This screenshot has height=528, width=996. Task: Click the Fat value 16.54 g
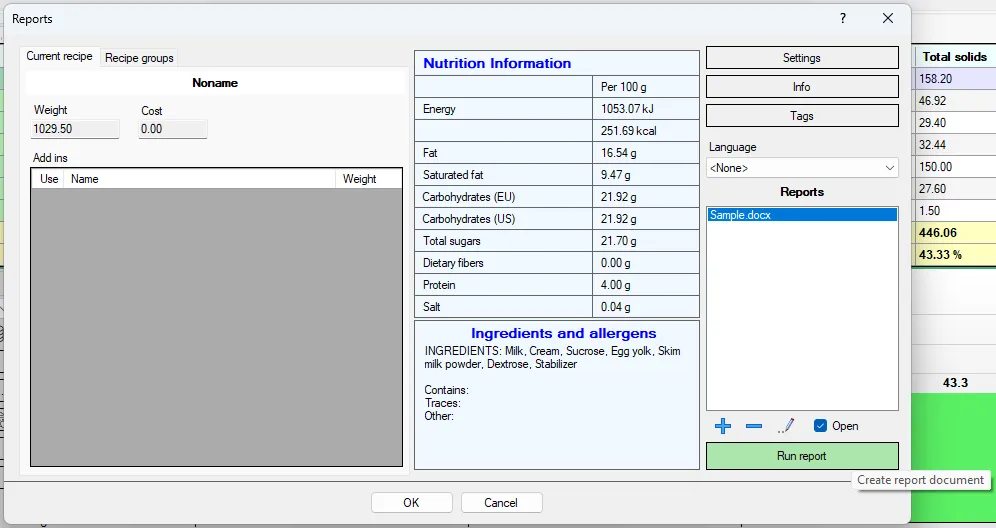click(x=645, y=152)
